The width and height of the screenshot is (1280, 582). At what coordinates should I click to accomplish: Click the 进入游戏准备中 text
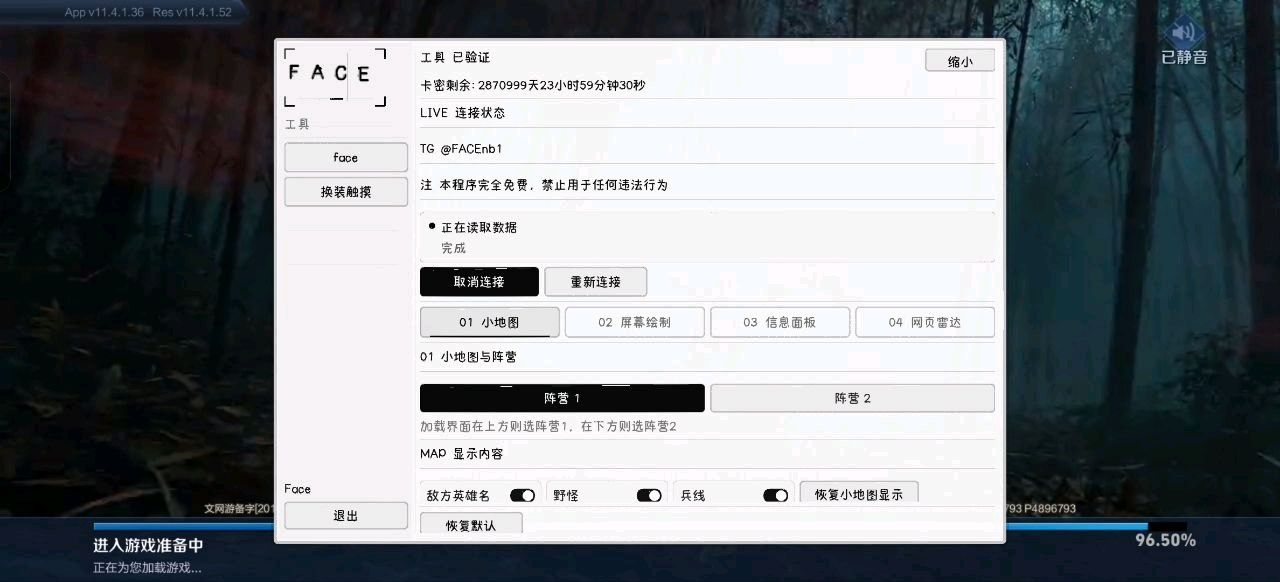(148, 546)
